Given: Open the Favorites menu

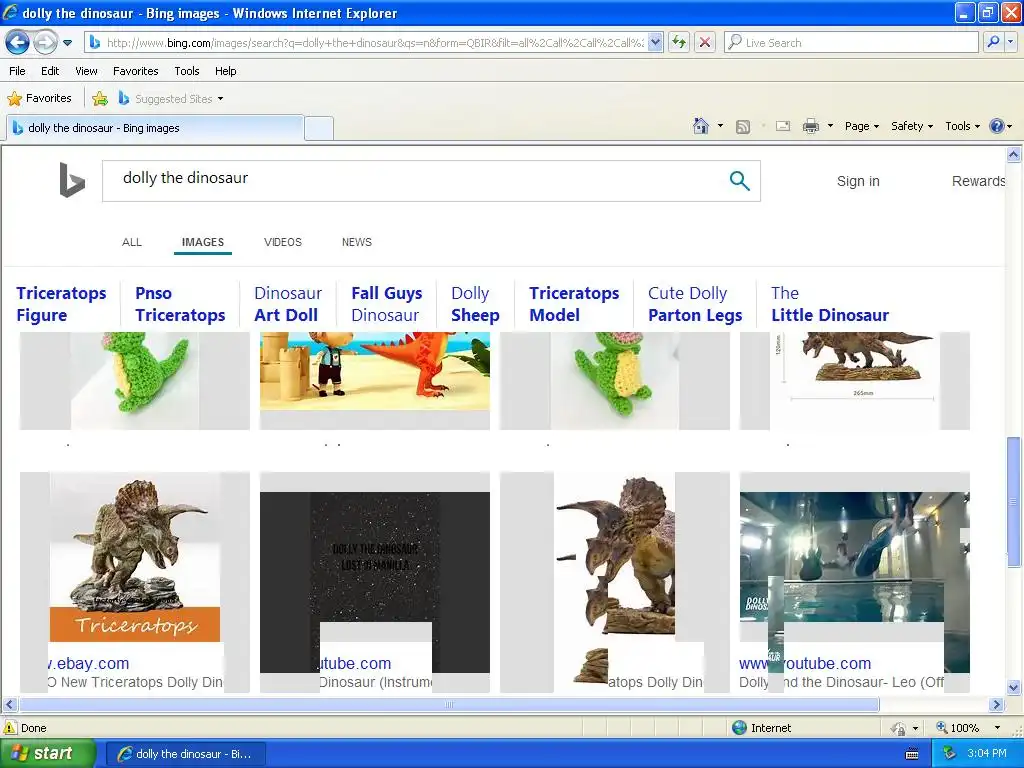Looking at the screenshot, I should tap(135, 71).
